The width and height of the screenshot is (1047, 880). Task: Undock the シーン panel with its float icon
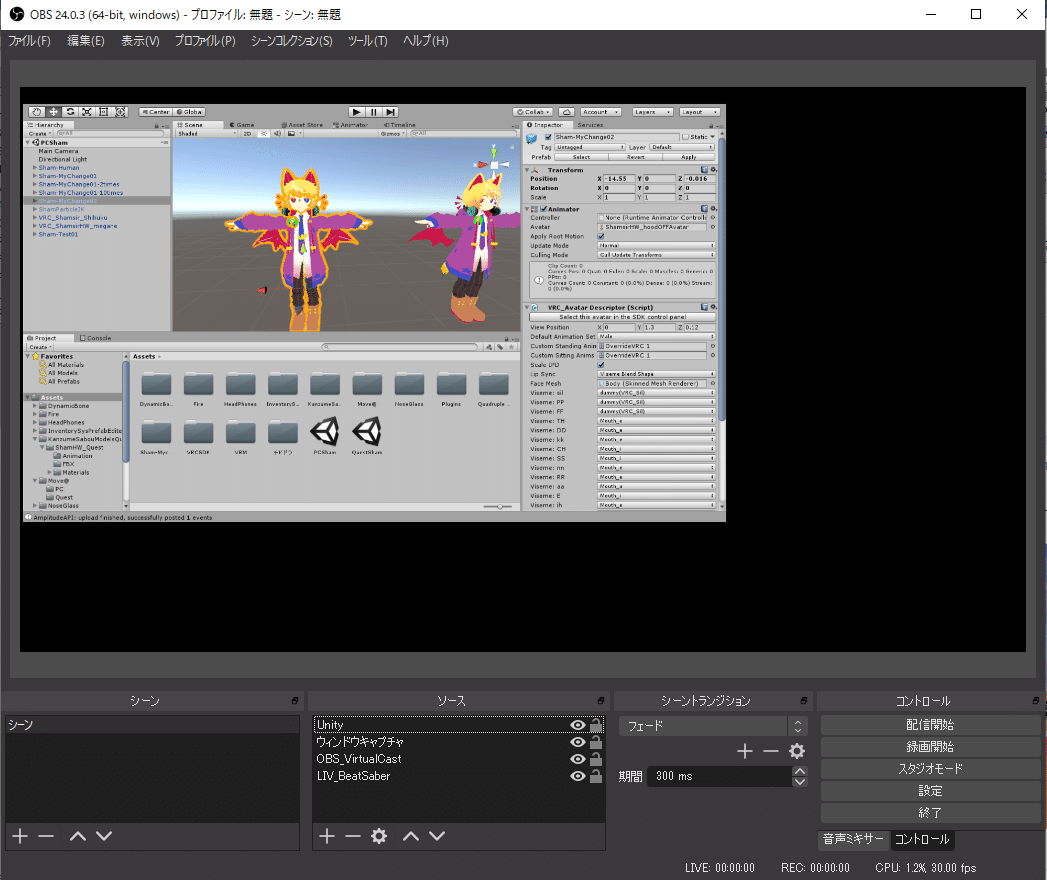[294, 700]
